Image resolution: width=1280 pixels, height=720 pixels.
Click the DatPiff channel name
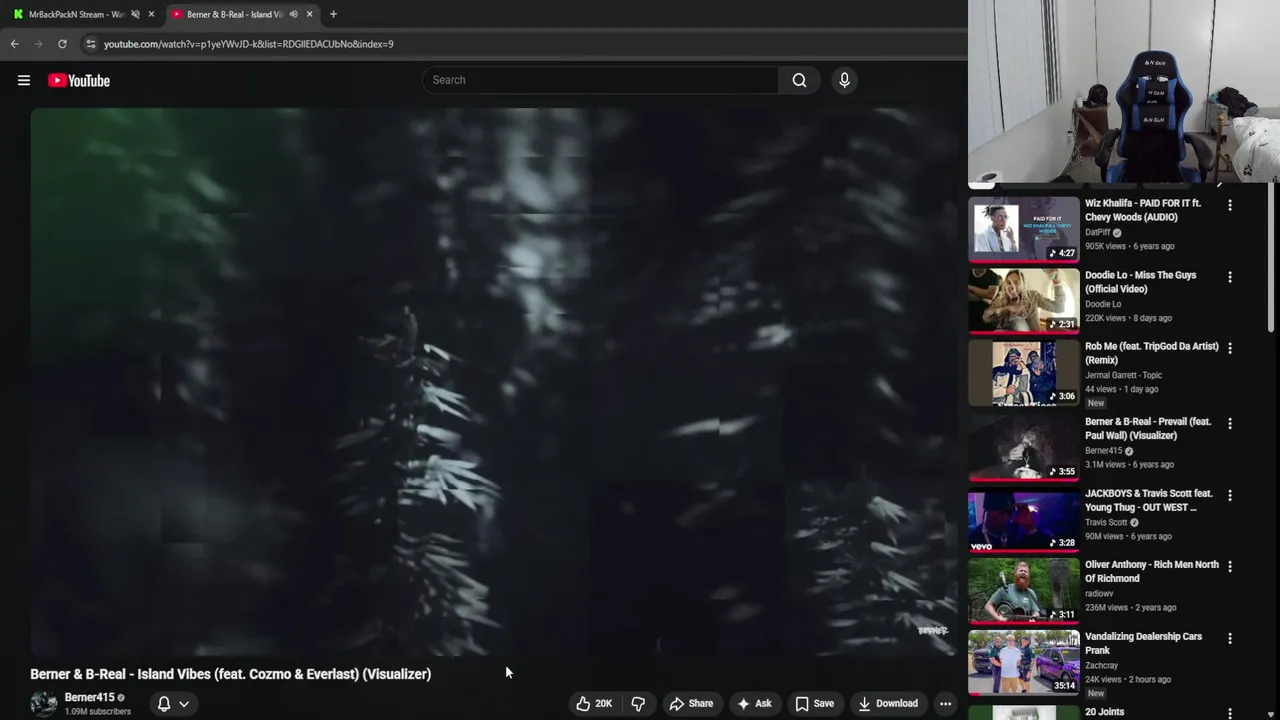pyautogui.click(x=1097, y=232)
